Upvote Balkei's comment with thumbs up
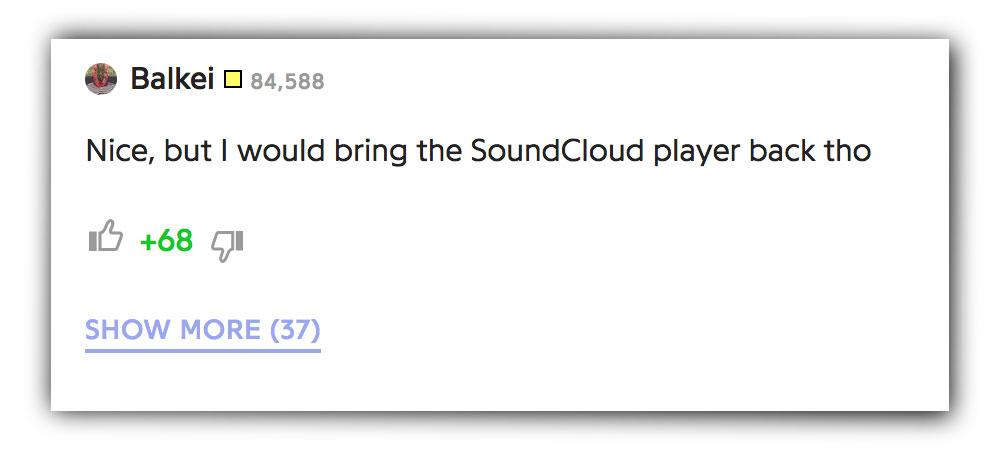 106,236
